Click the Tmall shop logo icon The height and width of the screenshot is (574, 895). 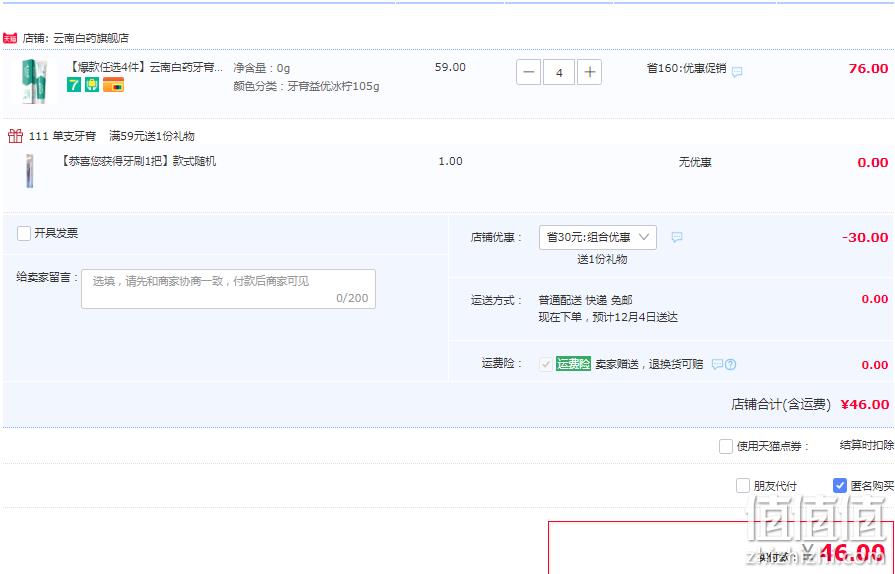10,38
